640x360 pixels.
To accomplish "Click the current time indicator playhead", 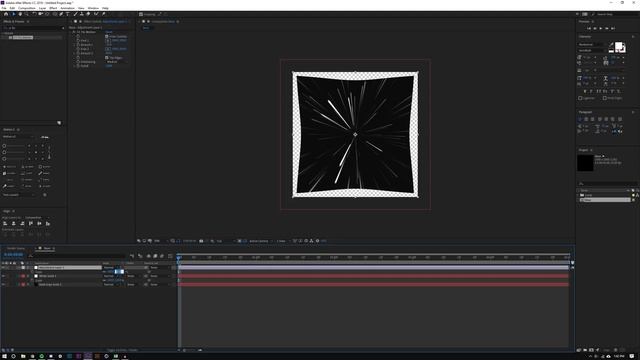I will pos(179,257).
